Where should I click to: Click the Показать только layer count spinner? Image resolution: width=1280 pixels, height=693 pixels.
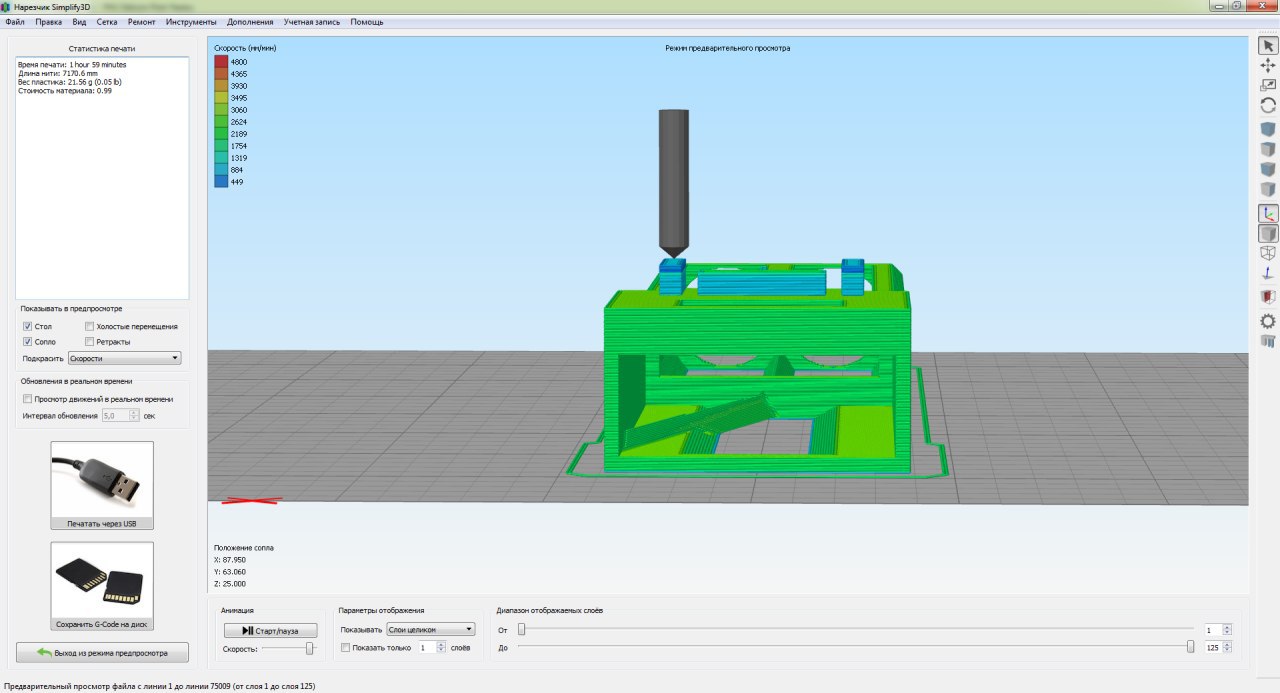(431, 648)
